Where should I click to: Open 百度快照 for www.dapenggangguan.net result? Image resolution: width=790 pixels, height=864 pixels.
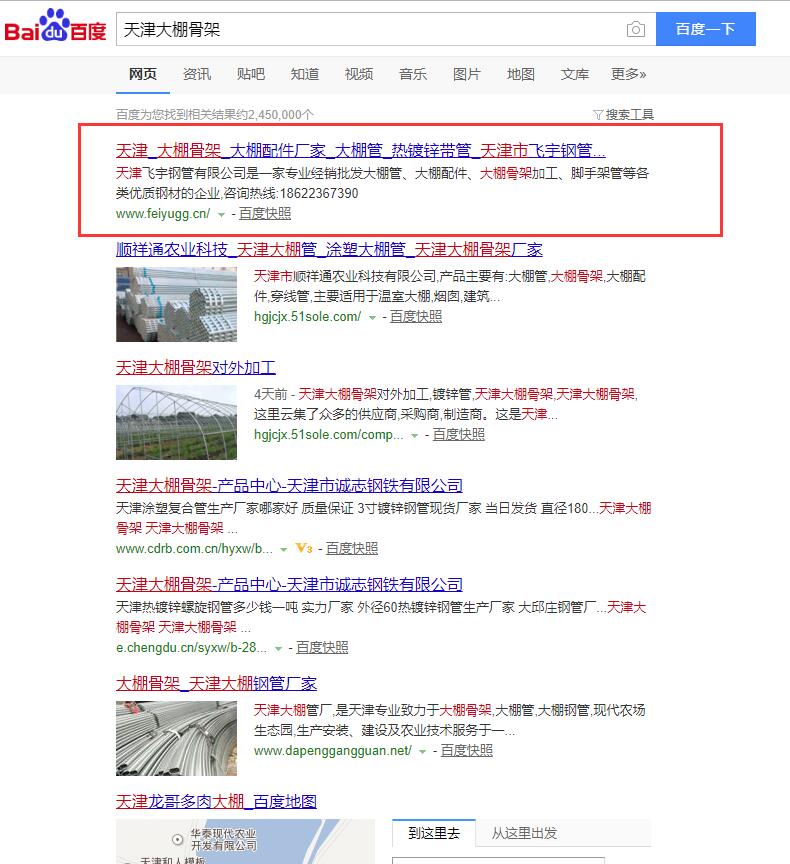pyautogui.click(x=467, y=750)
